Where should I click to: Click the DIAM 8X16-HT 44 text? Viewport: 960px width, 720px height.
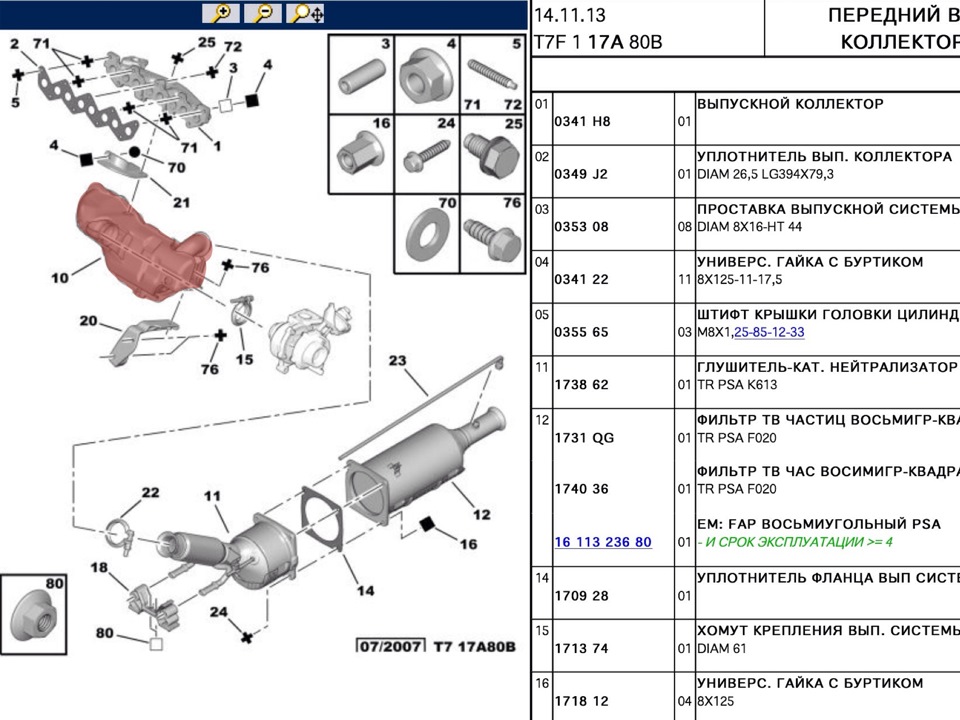coord(749,227)
